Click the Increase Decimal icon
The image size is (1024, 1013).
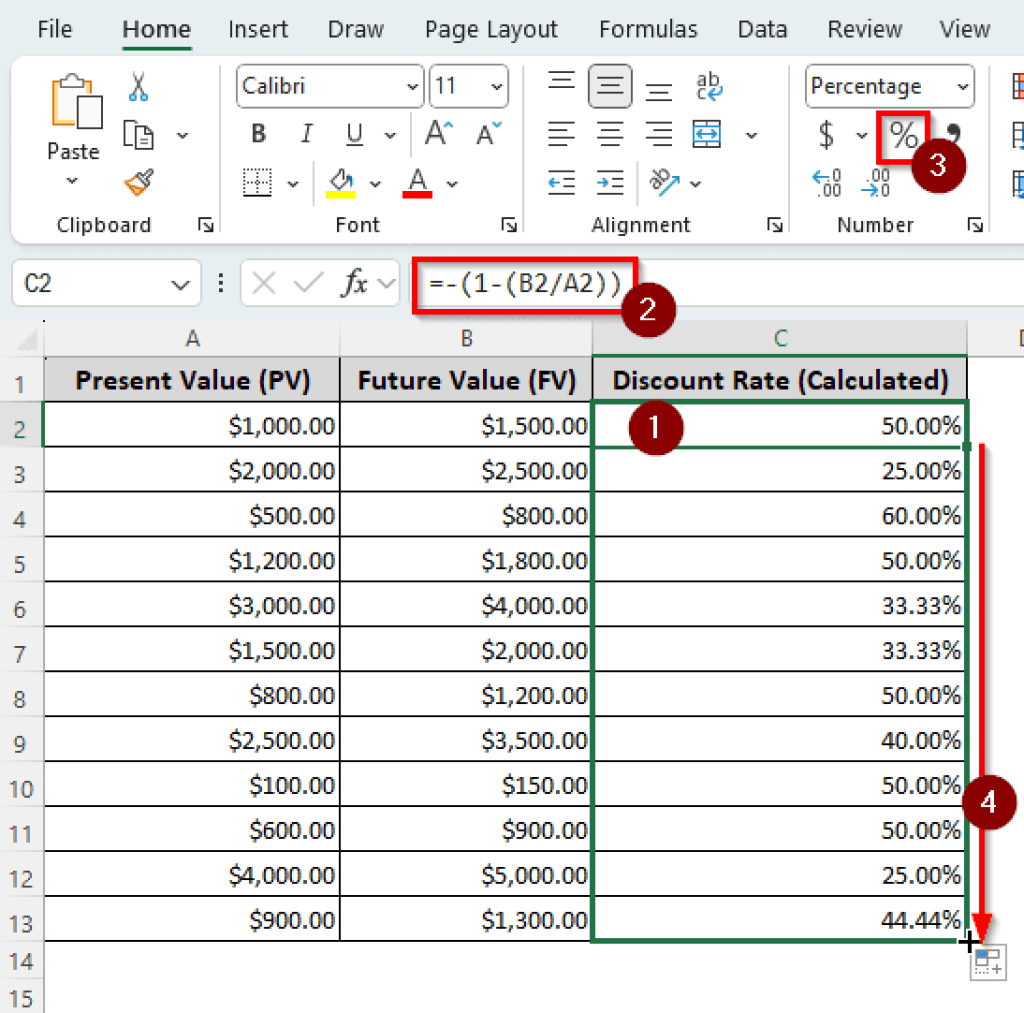pos(826,184)
